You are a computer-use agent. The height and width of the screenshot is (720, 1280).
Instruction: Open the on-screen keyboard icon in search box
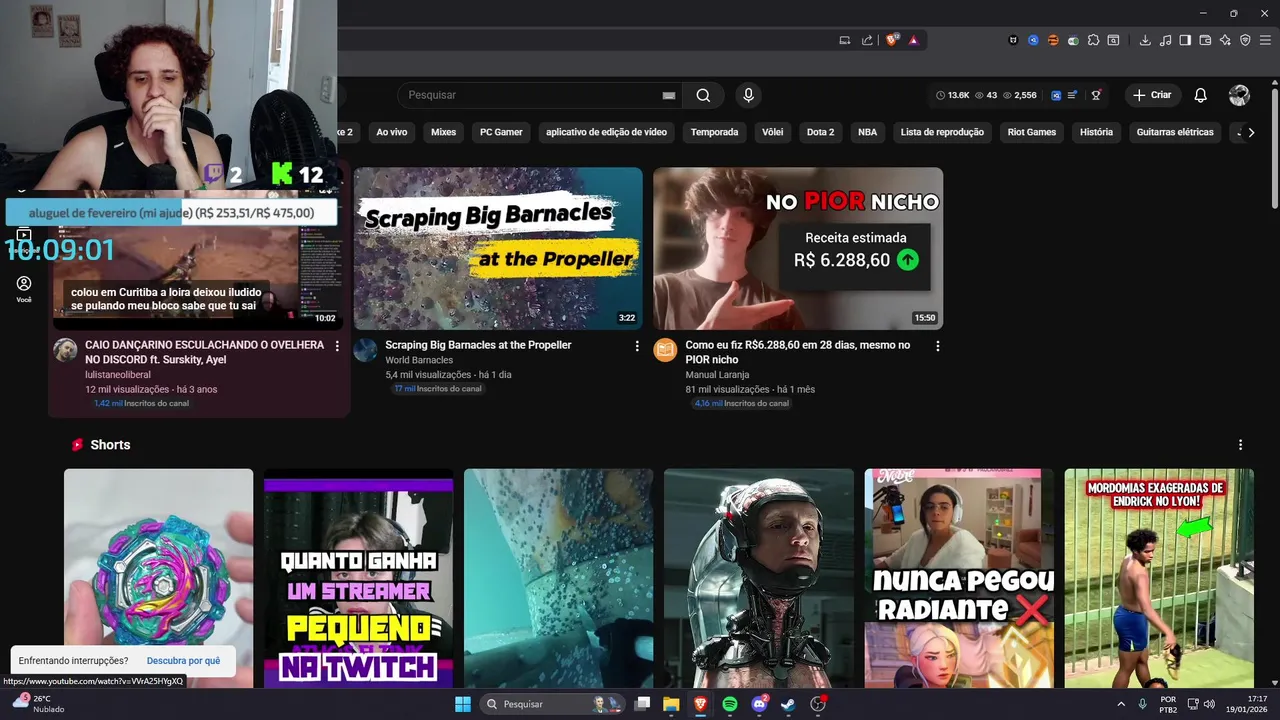[669, 95]
